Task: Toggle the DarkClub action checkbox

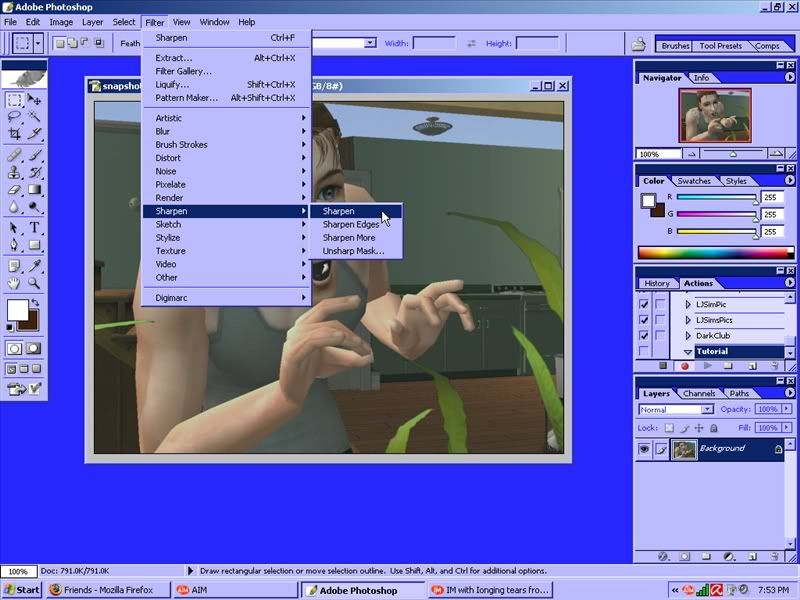Action: coord(644,336)
